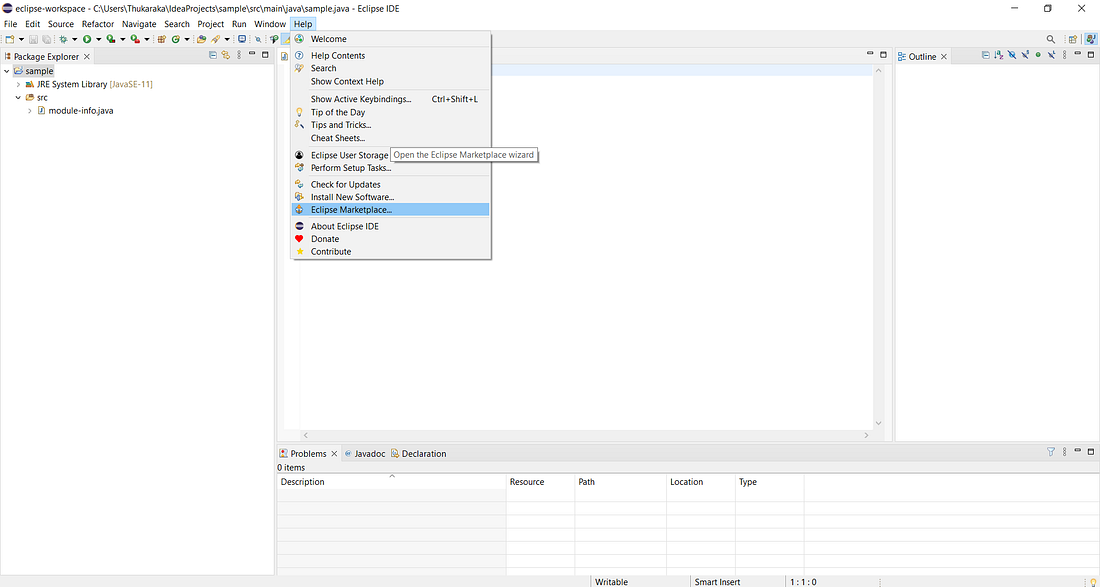Screen dimensions: 1100x587
Task: Open a new Java Project with the toolbar icon
Action: [x=162, y=37]
